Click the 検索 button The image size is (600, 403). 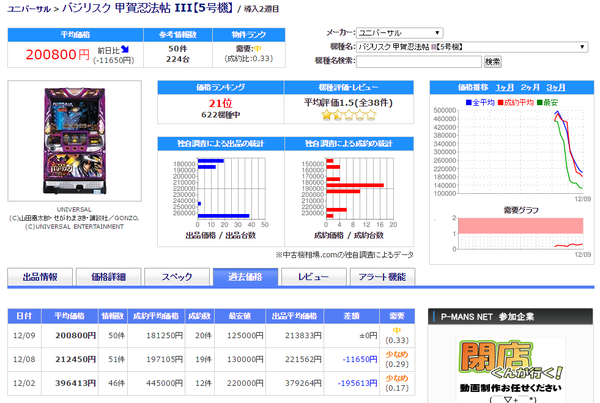click(x=492, y=62)
